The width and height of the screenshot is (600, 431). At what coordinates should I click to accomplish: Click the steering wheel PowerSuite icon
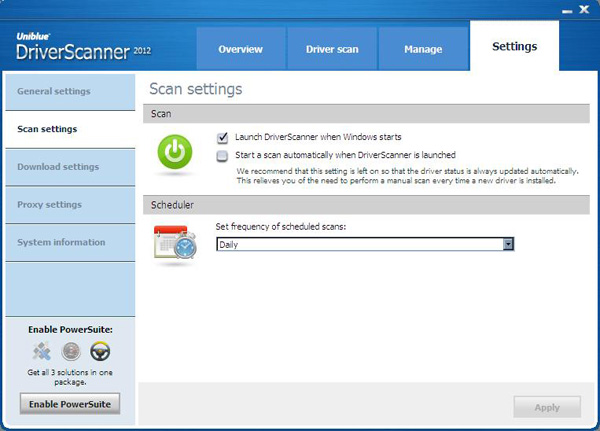100,351
